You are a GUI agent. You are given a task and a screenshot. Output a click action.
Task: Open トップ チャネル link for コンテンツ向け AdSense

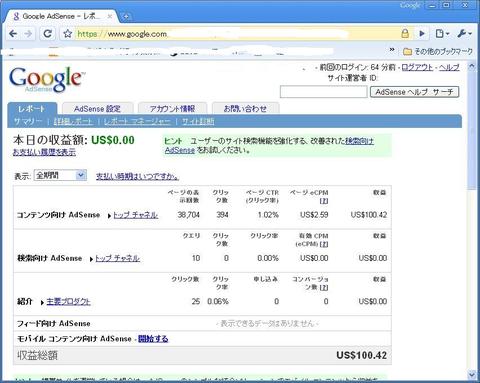[136, 215]
